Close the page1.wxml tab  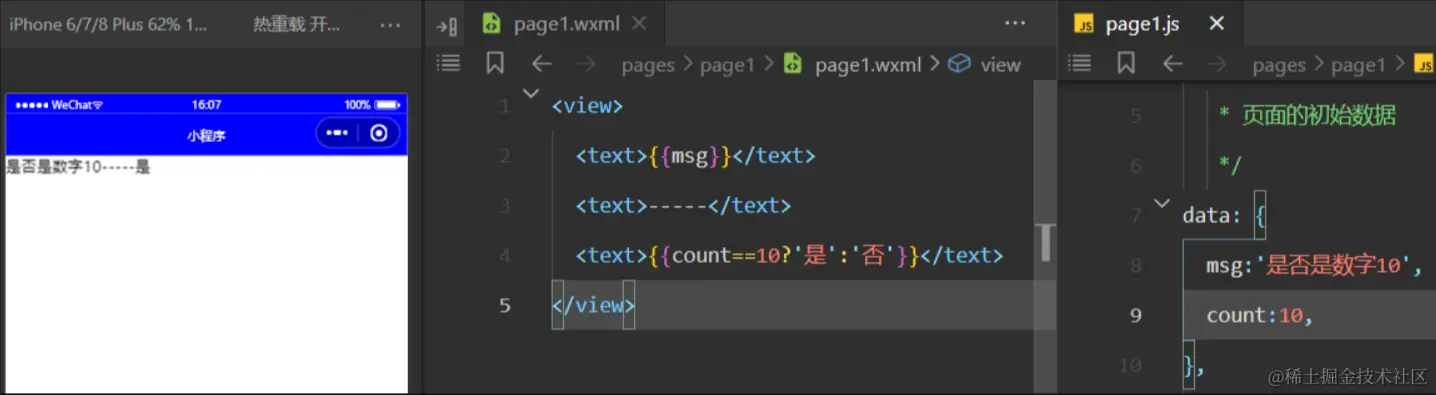pos(638,24)
